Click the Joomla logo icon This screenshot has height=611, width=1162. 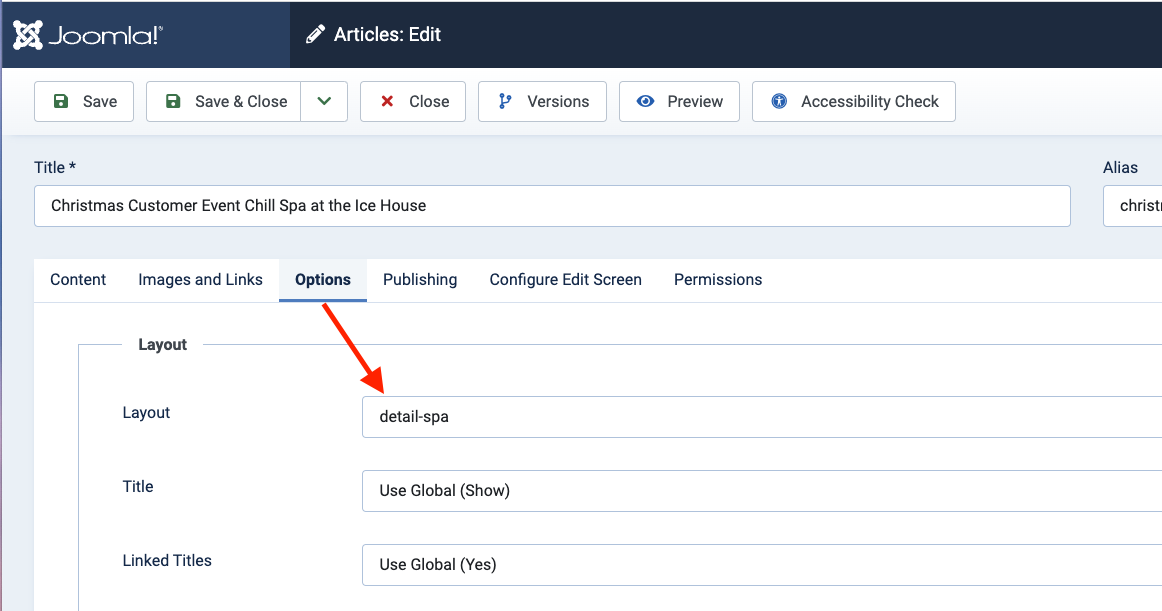28,35
